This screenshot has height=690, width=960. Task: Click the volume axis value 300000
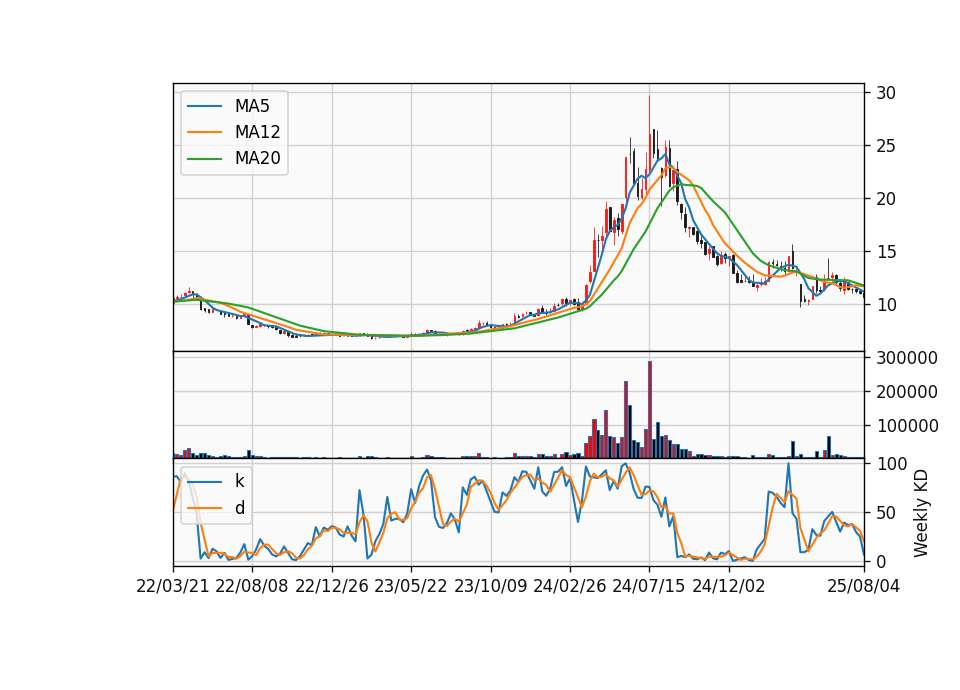[x=907, y=358]
